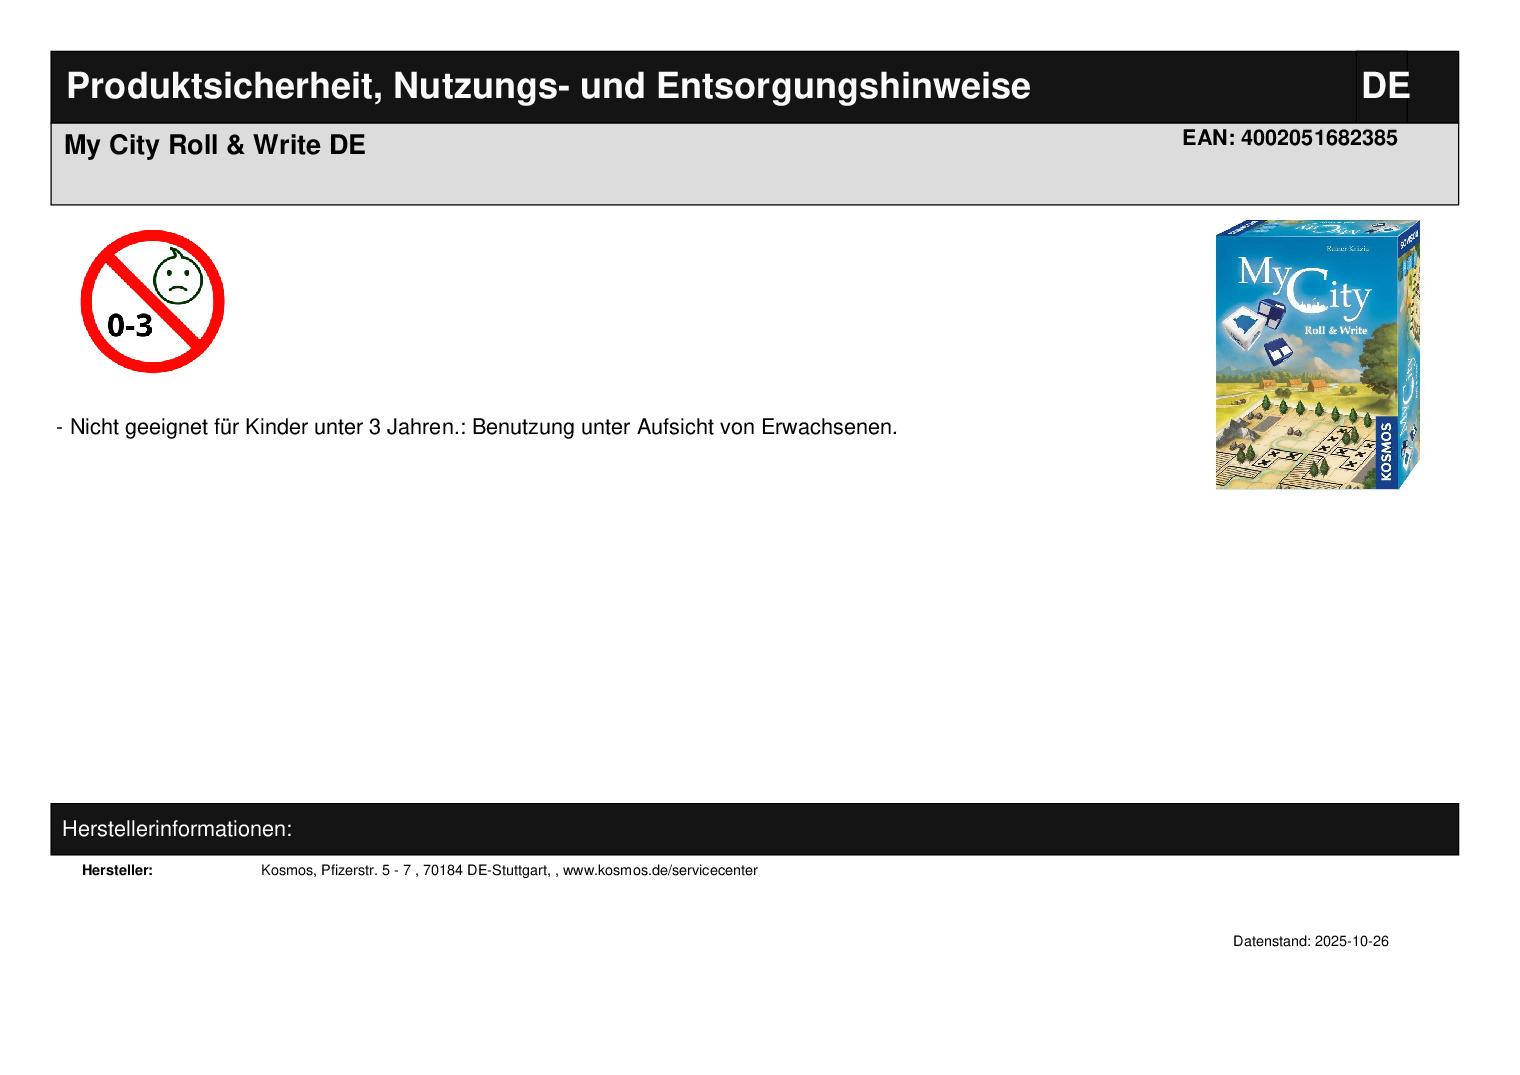Click the "0-3" text inside the warning sign

[130, 325]
